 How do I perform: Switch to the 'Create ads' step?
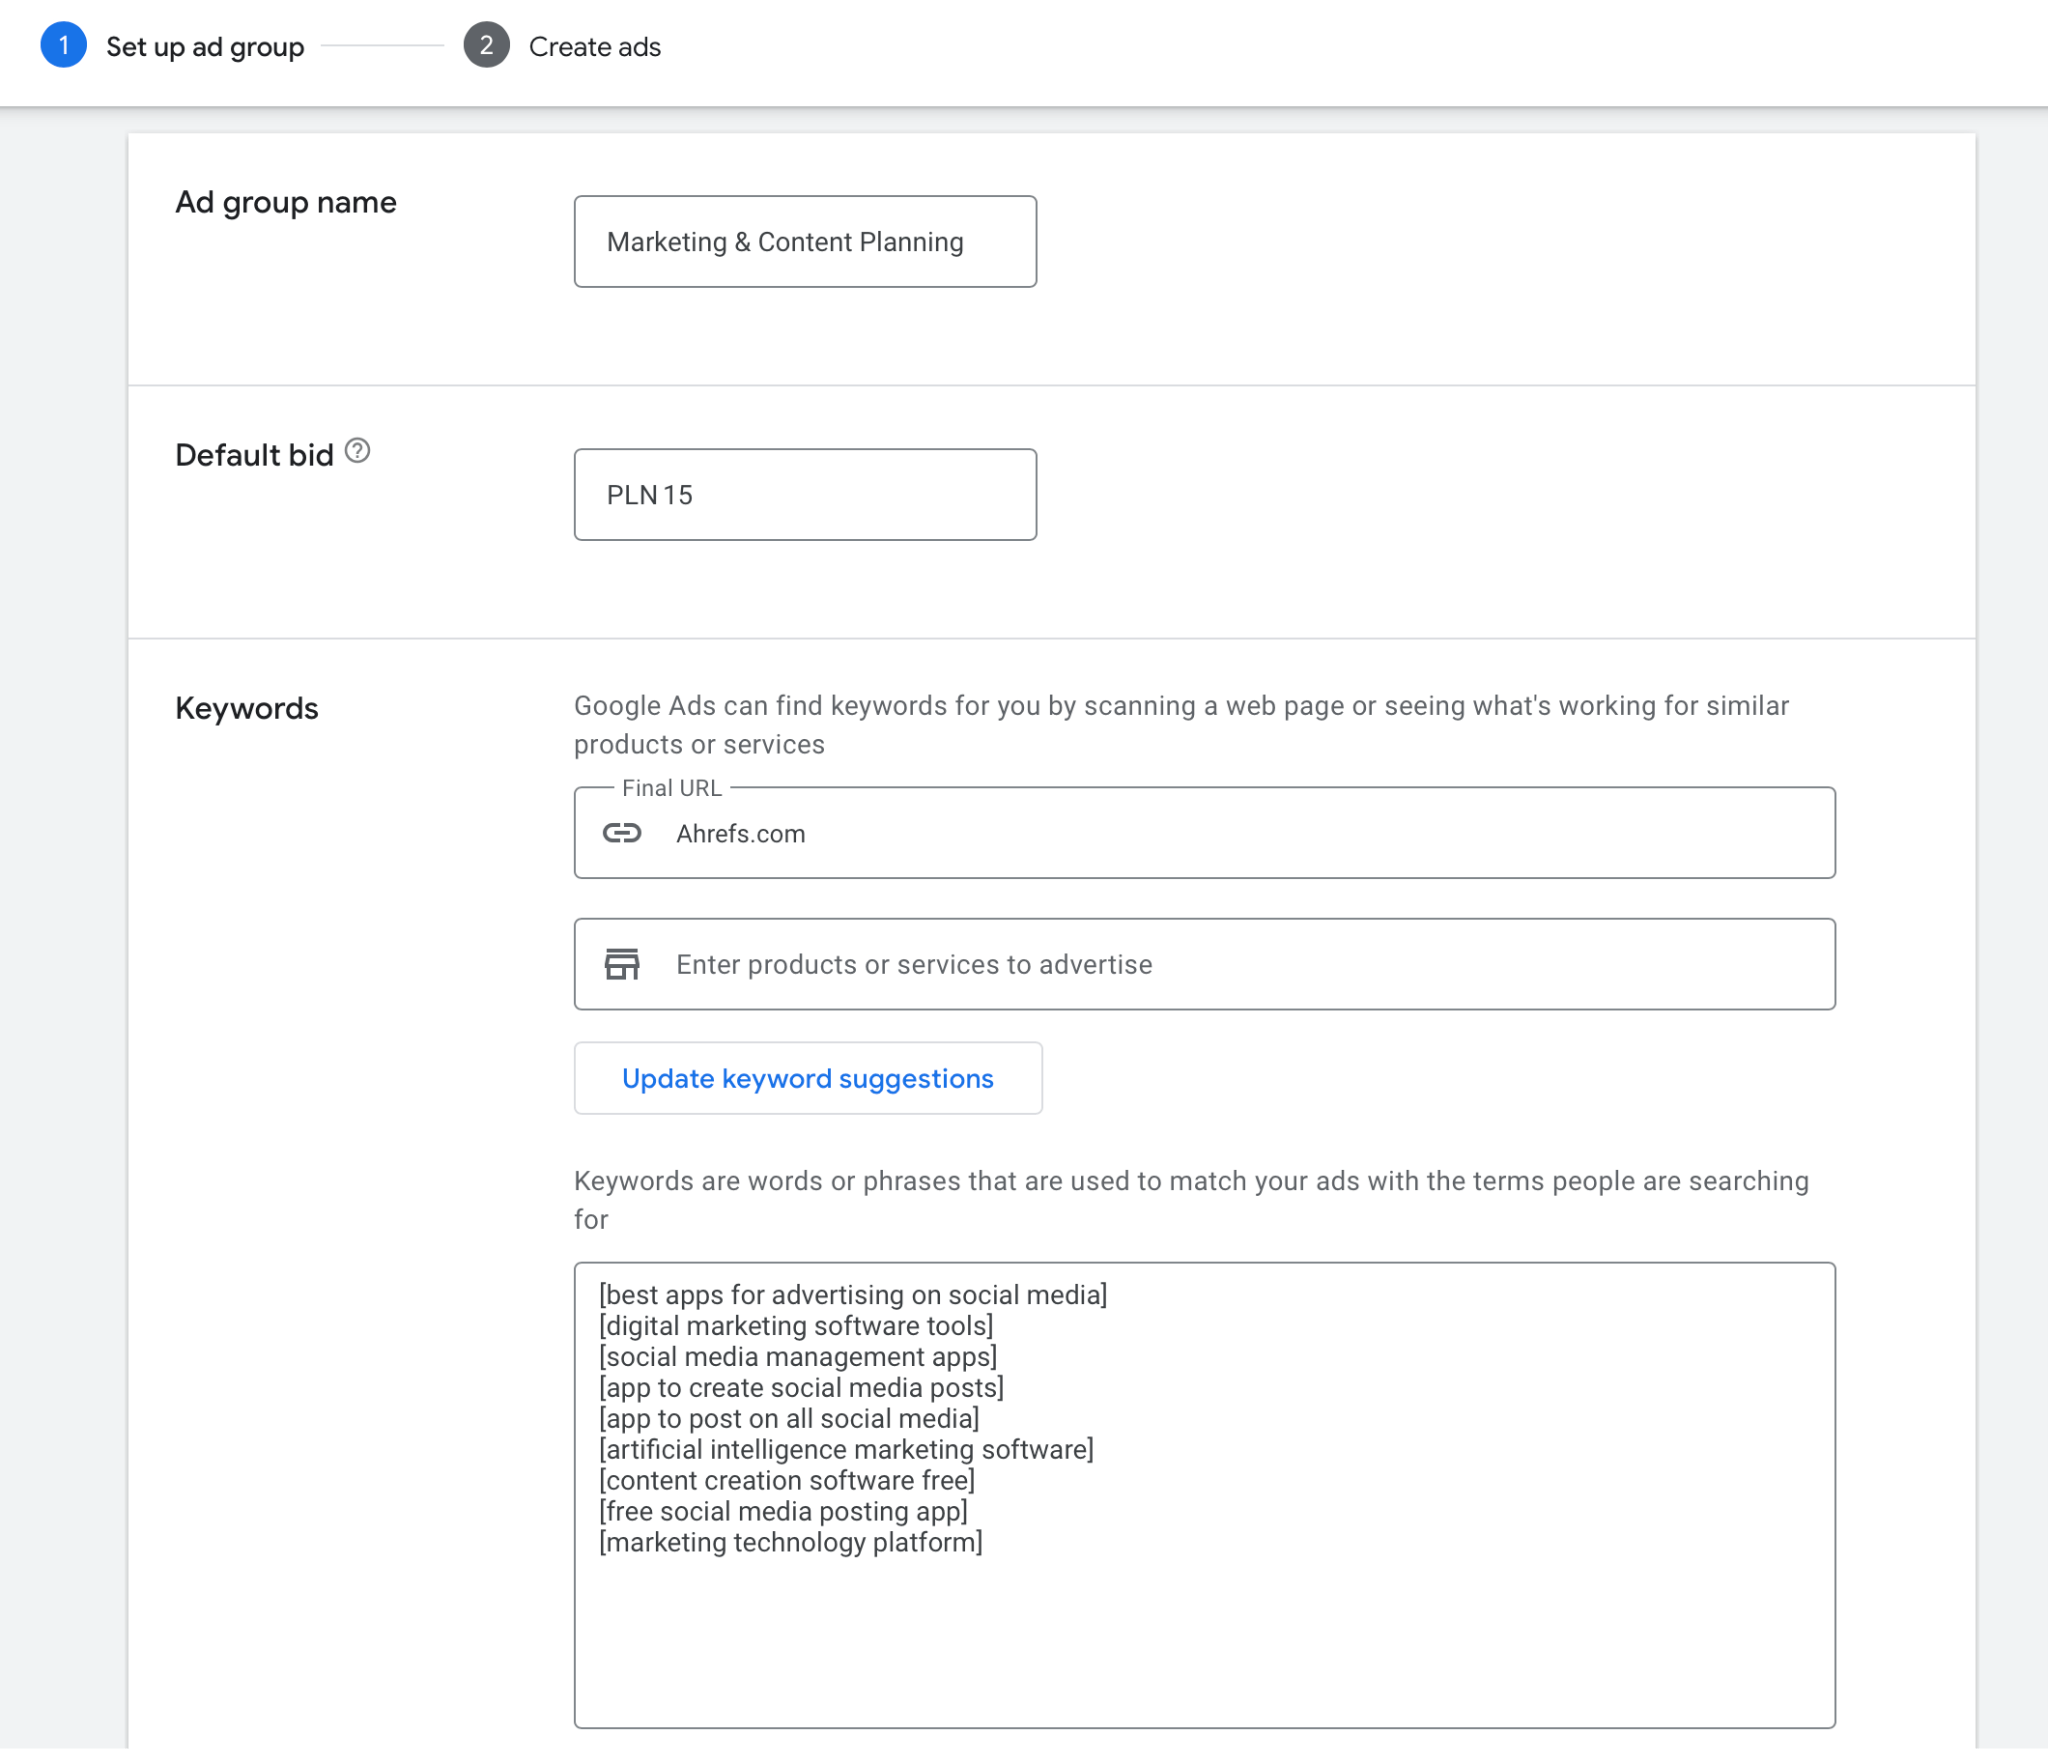coord(595,46)
